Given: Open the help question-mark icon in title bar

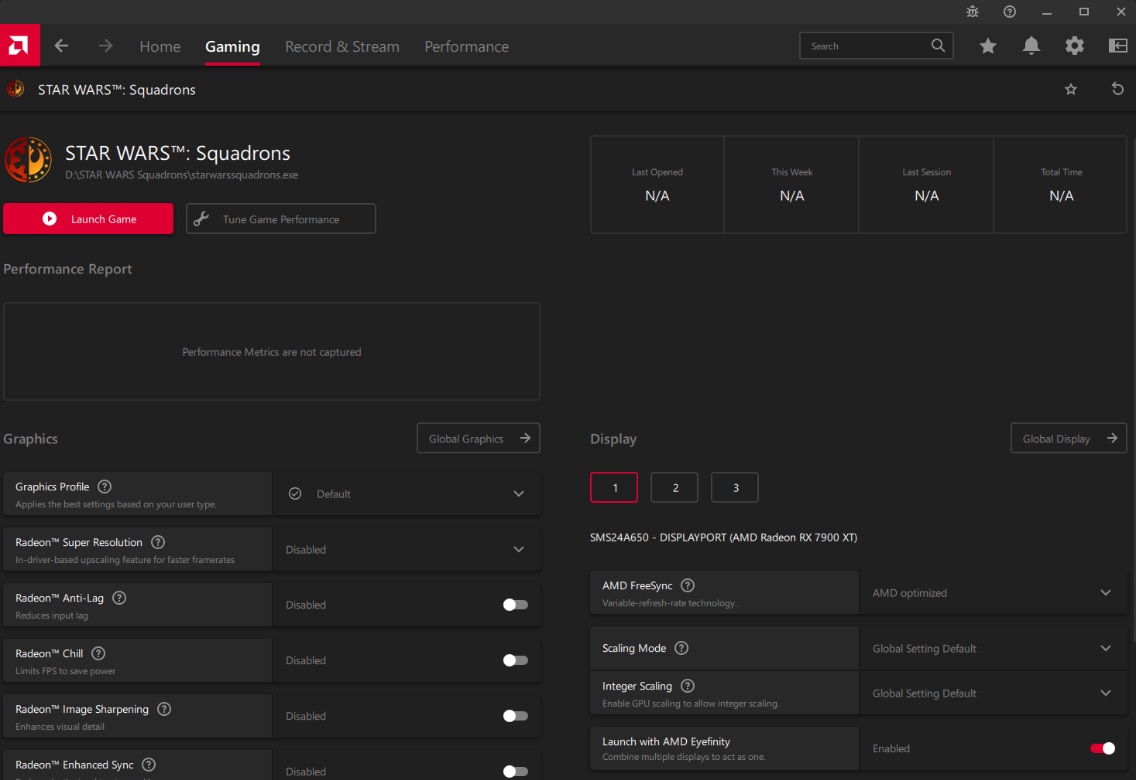Looking at the screenshot, I should click(1009, 12).
